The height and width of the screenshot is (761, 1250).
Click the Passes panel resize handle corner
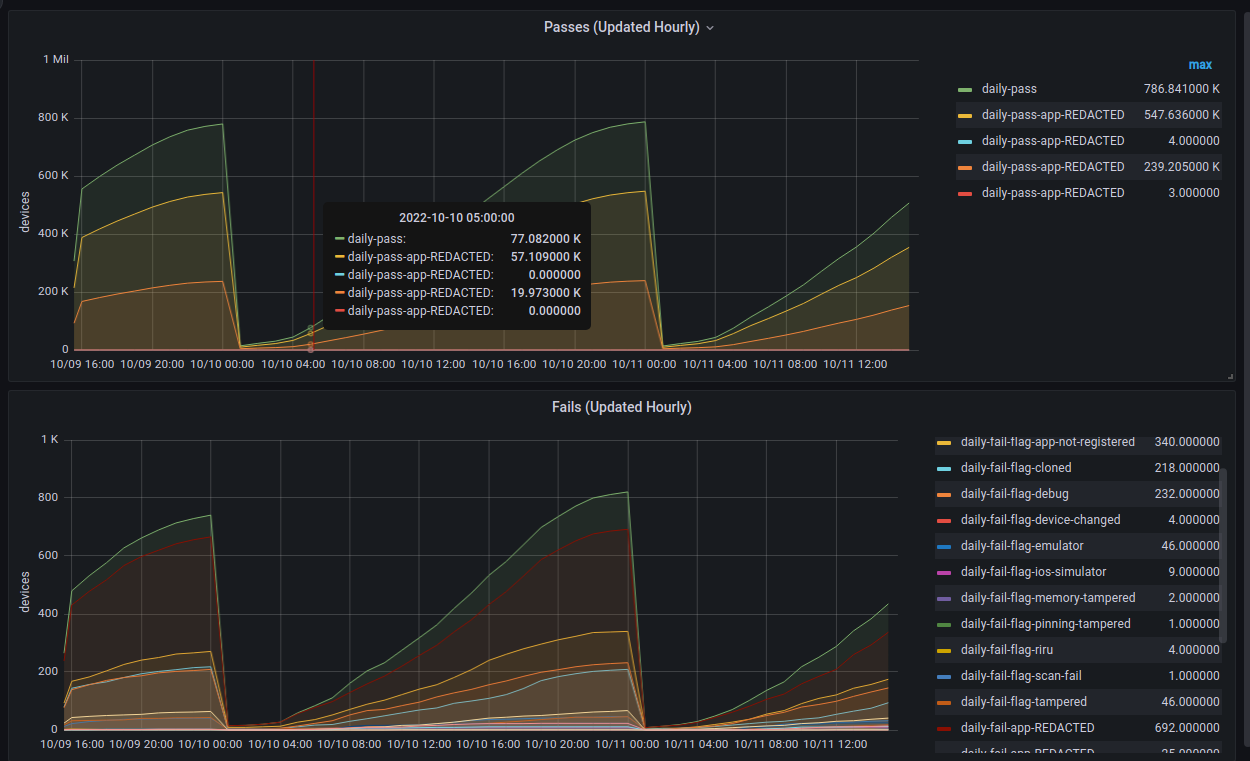(x=1230, y=376)
